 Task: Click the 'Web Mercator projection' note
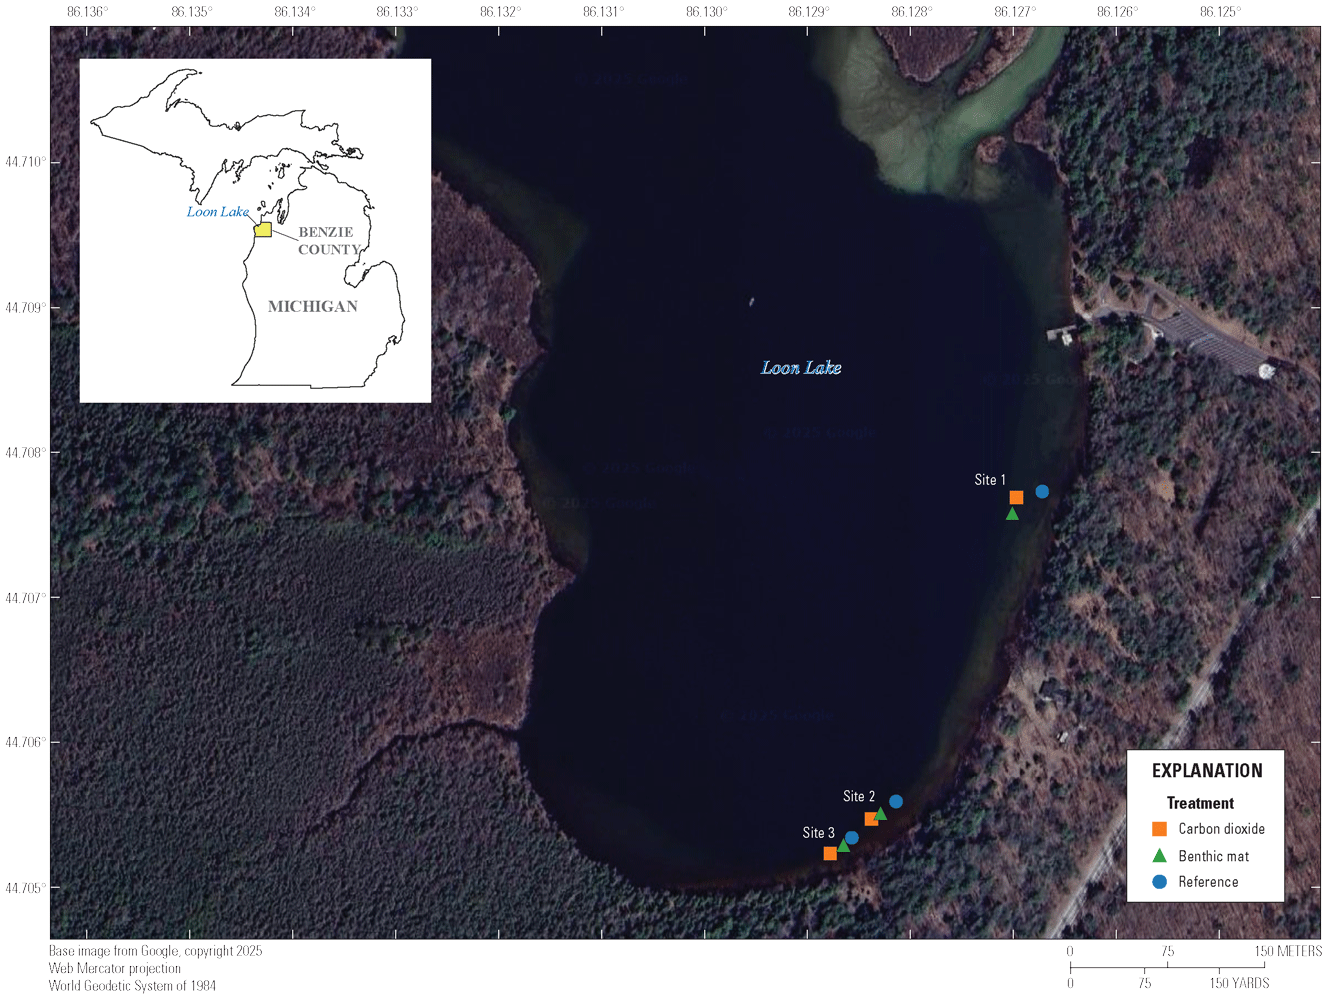(115, 968)
